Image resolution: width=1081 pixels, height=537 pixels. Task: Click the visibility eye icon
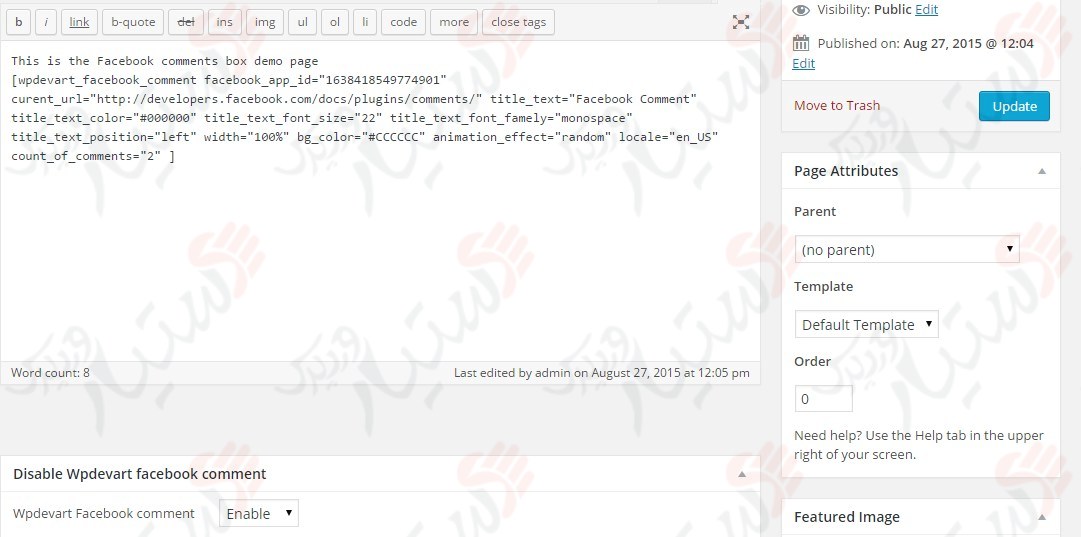click(x=801, y=9)
